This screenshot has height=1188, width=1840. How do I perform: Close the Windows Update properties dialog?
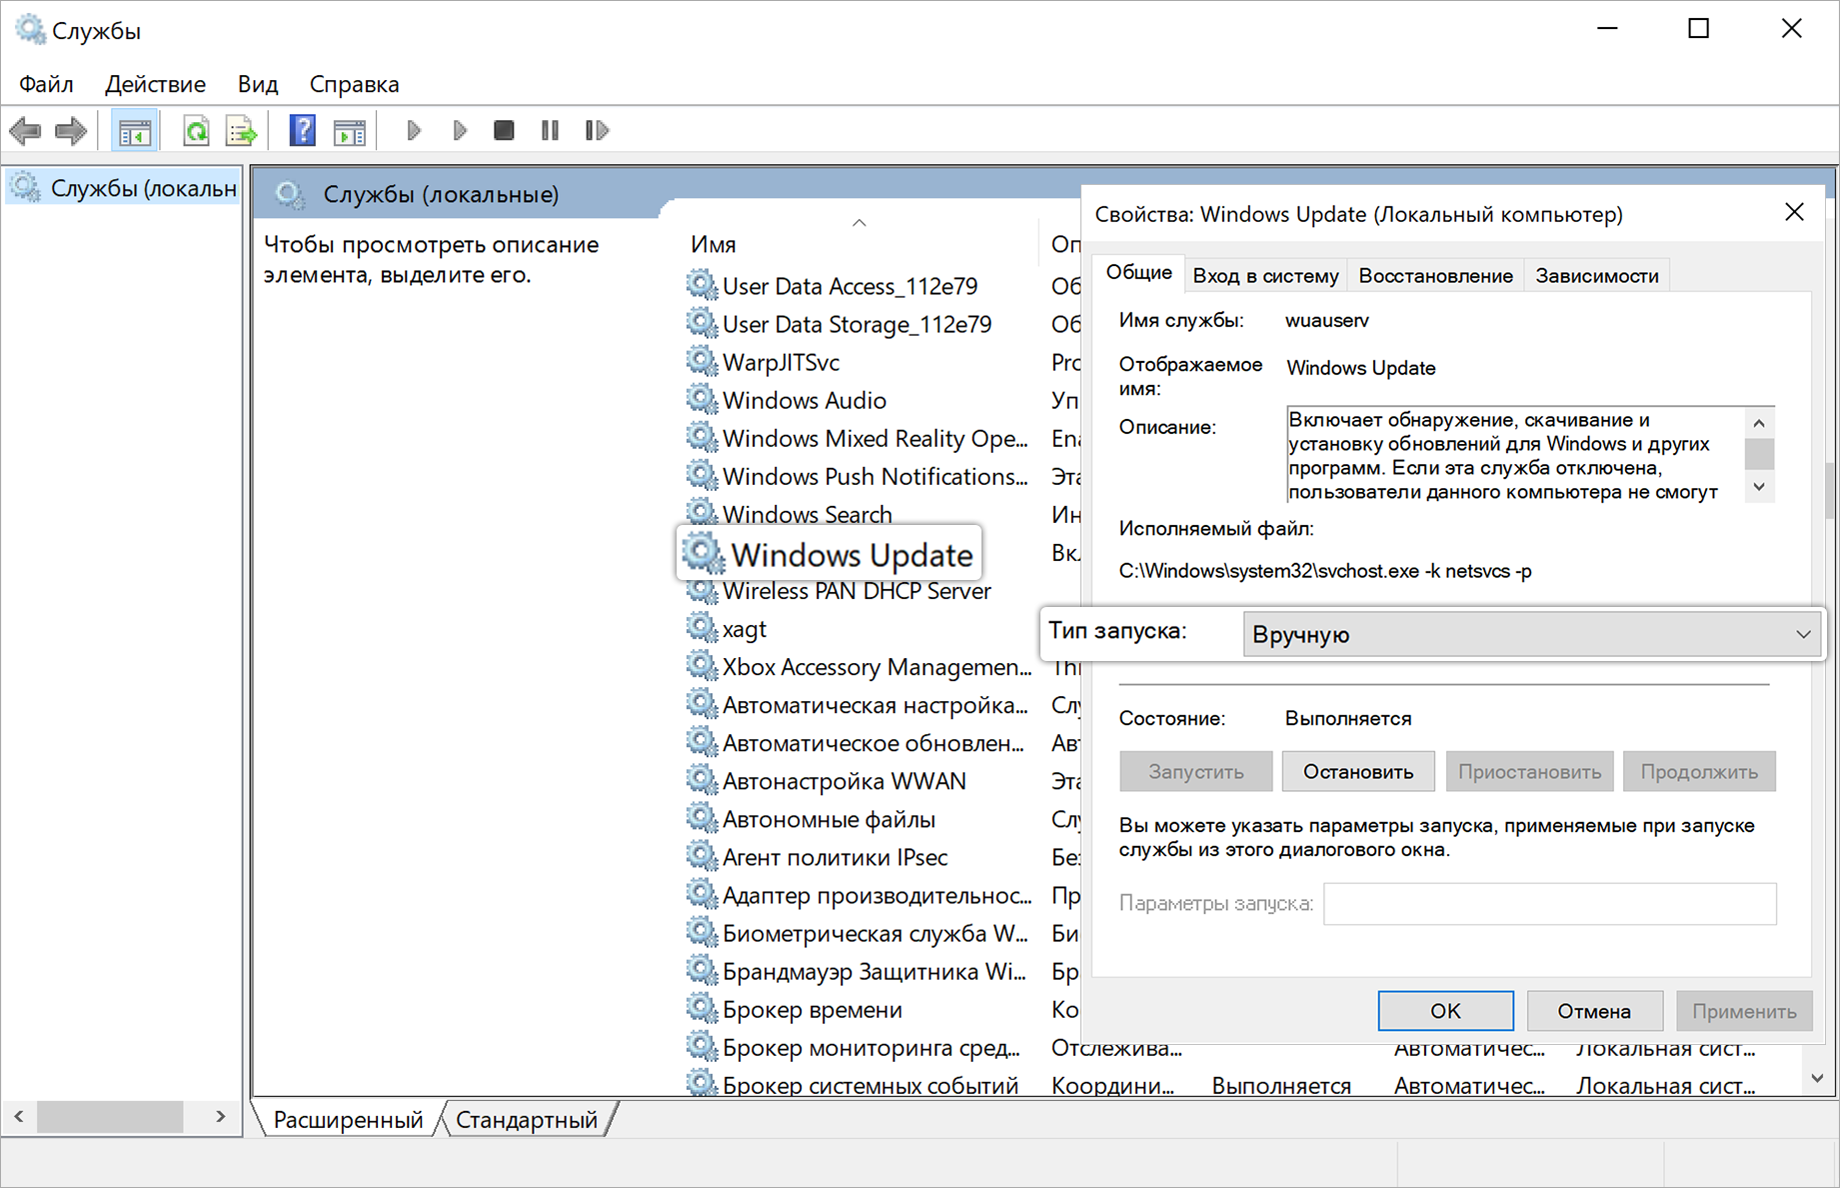click(x=1794, y=212)
